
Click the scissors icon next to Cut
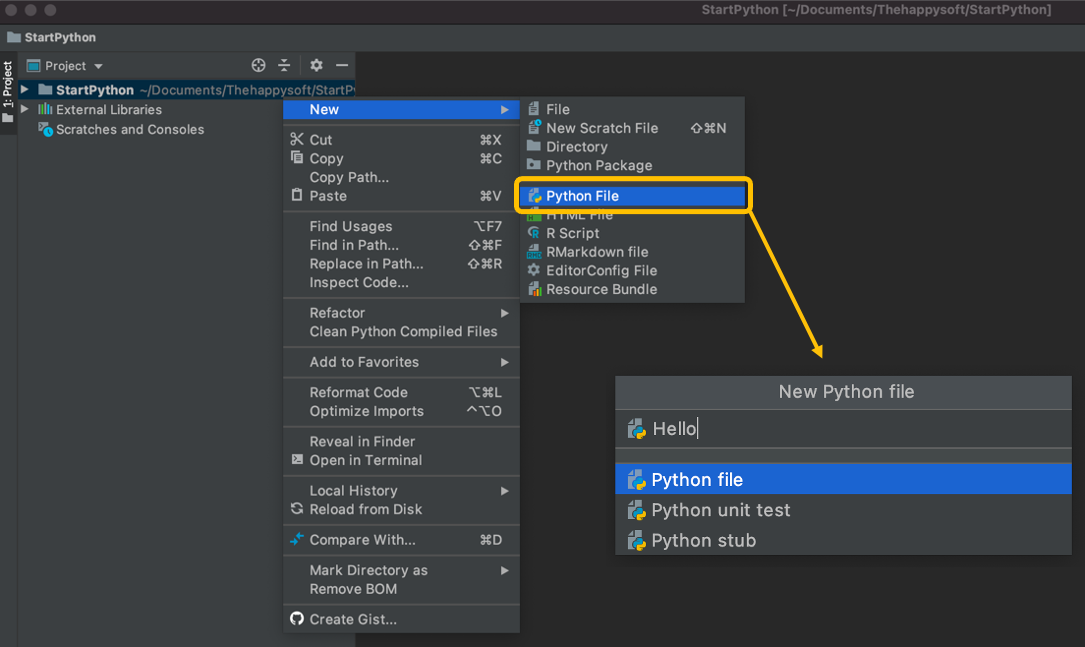point(297,139)
